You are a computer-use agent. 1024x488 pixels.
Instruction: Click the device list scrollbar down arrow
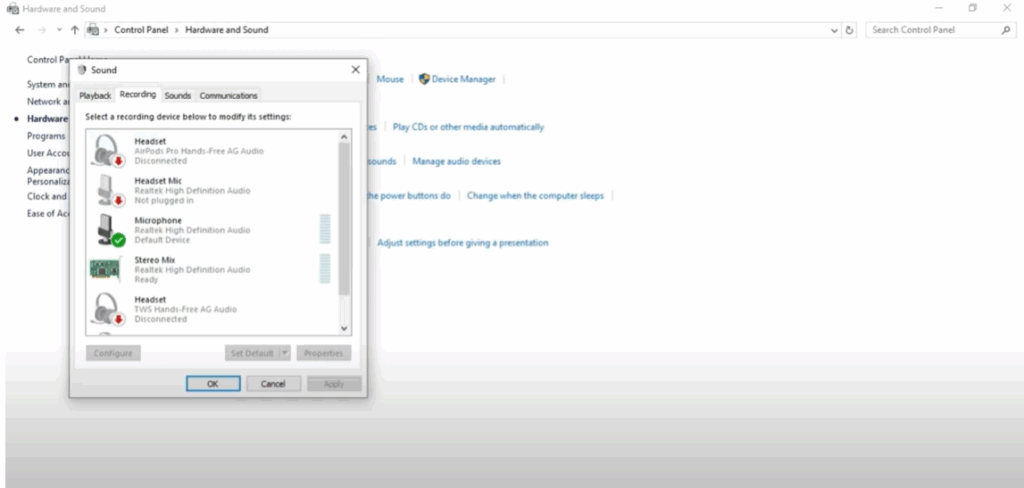click(345, 327)
